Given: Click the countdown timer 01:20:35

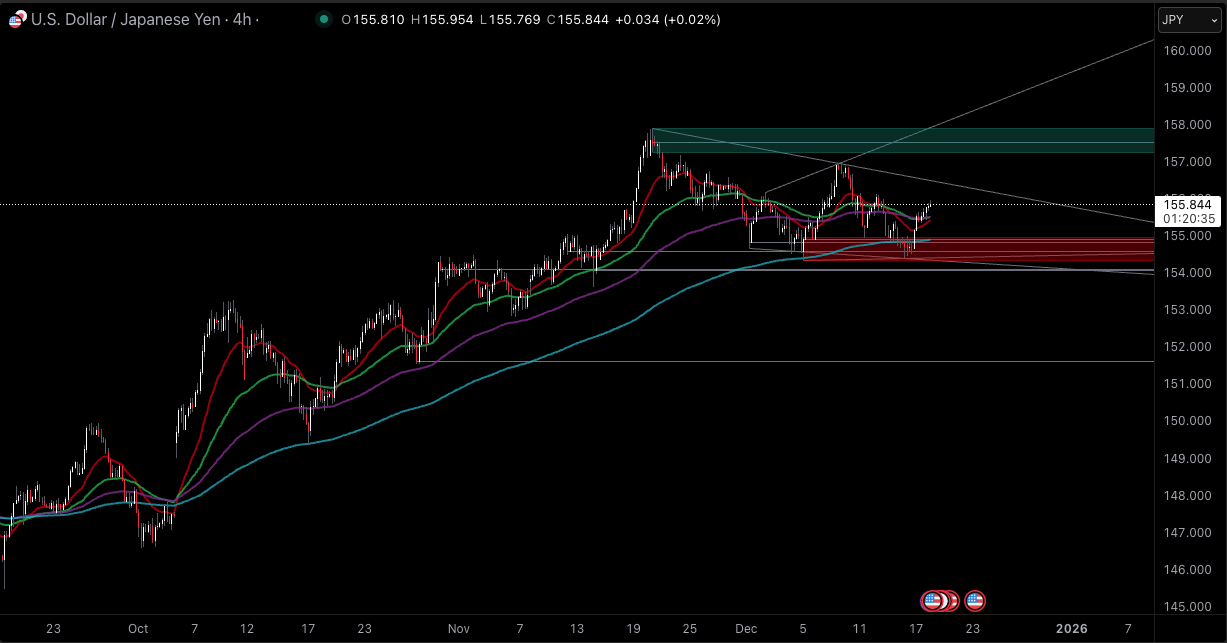Looking at the screenshot, I should (1188, 218).
